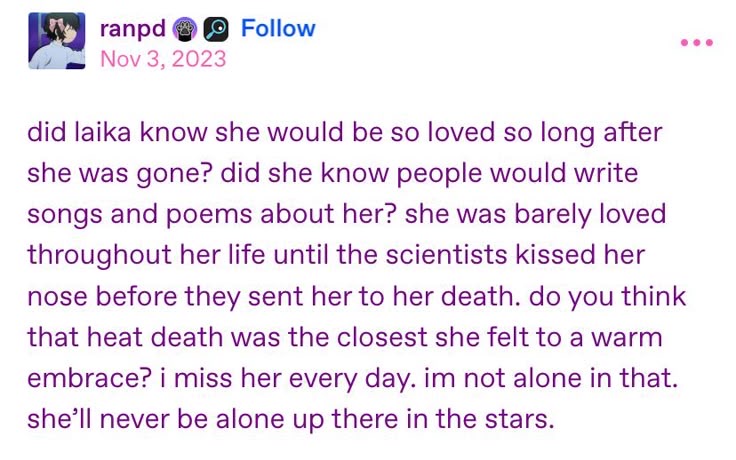Click the purple paw print badge
The image size is (736, 460).
184,29
